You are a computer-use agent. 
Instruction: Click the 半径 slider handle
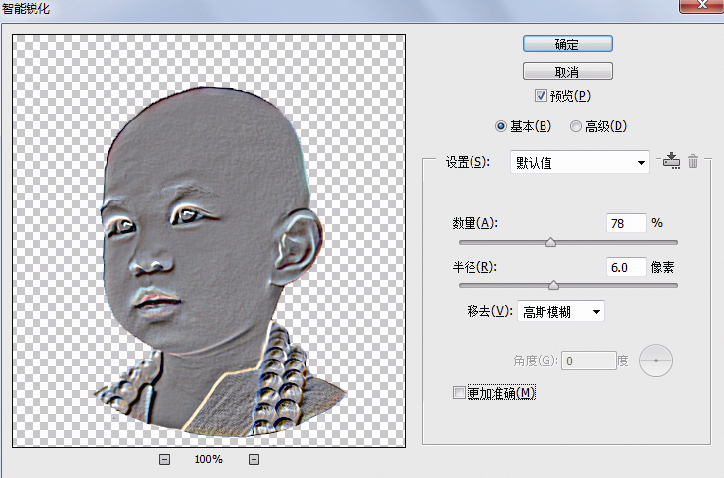coord(553,285)
